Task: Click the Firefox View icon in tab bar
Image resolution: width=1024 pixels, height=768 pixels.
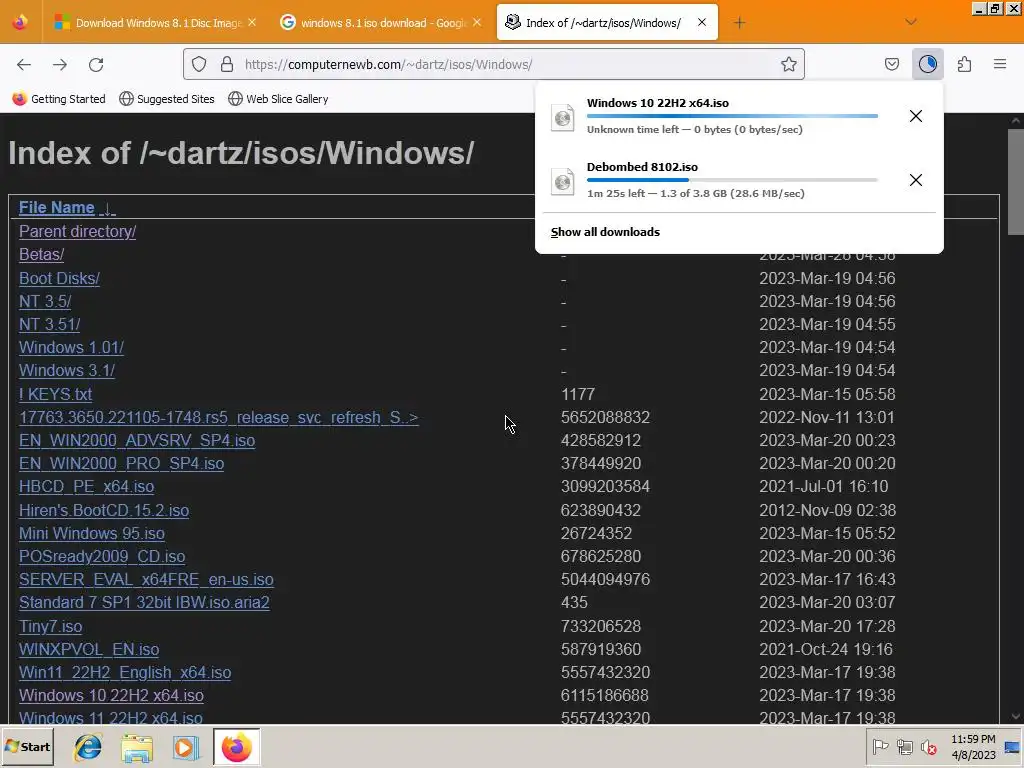Action: [20, 22]
